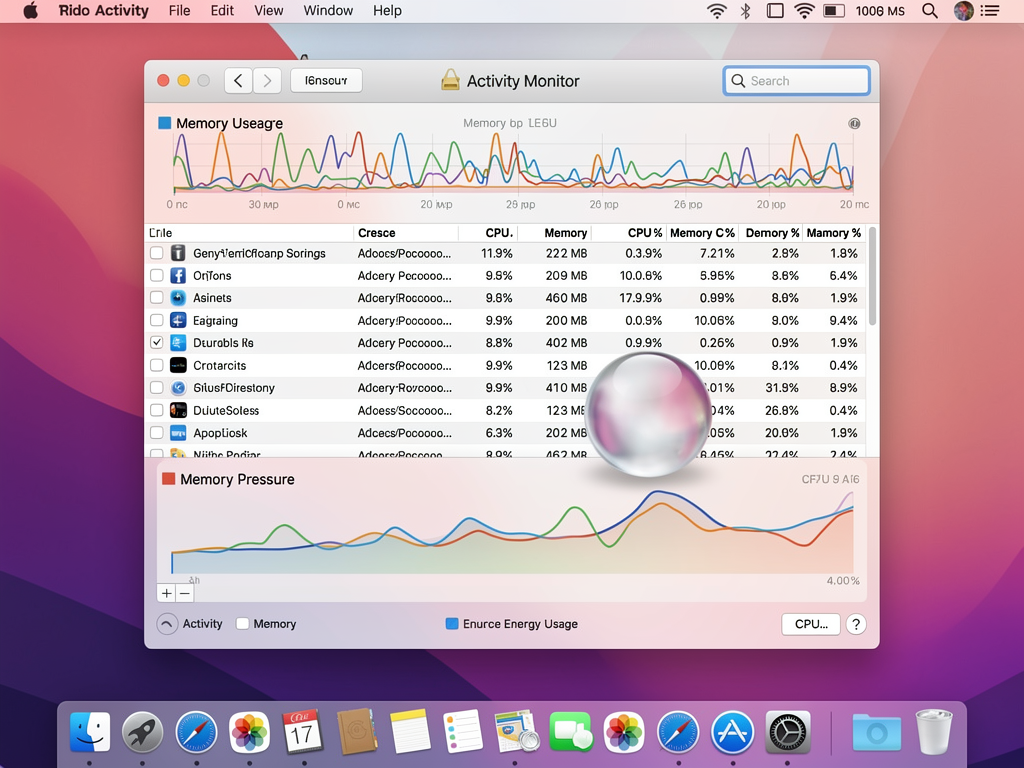Click the question mark help button
The width and height of the screenshot is (1024, 768).
point(856,624)
